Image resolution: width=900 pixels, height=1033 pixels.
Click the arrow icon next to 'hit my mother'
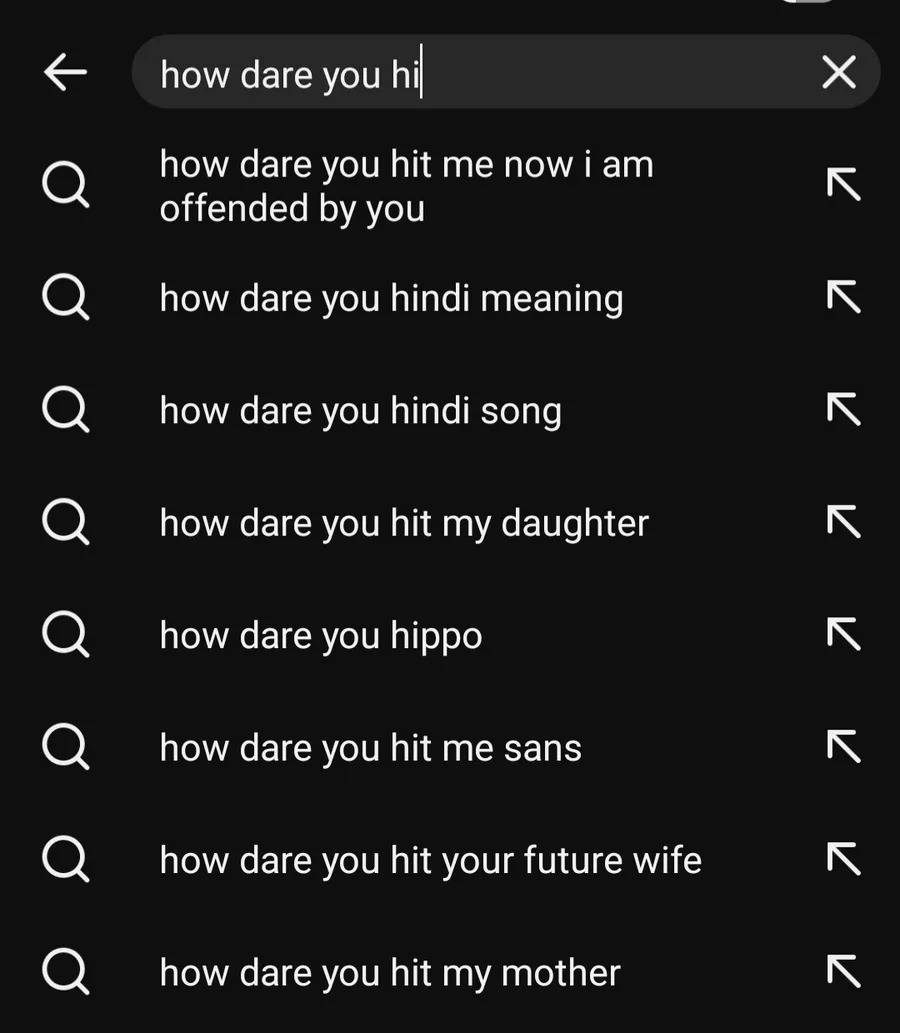pos(843,972)
